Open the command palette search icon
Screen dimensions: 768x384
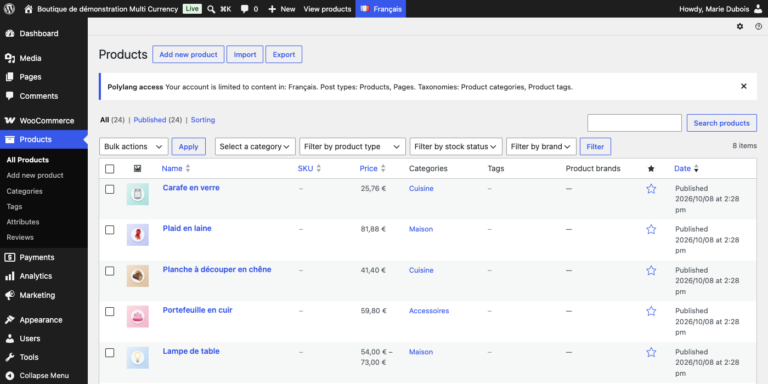tap(211, 9)
